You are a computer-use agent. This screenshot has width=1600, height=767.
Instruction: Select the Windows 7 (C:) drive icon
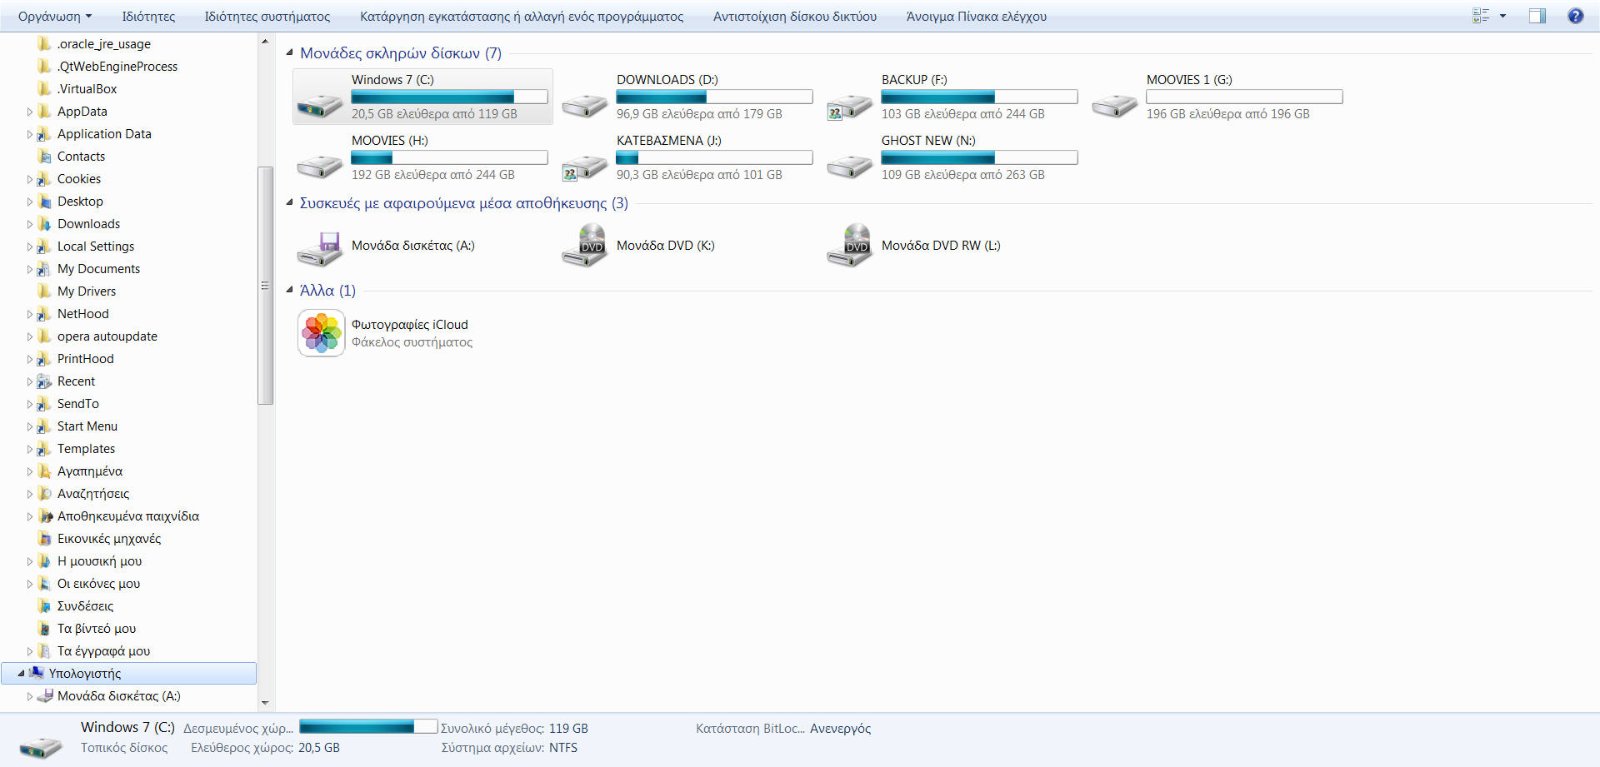[320, 103]
